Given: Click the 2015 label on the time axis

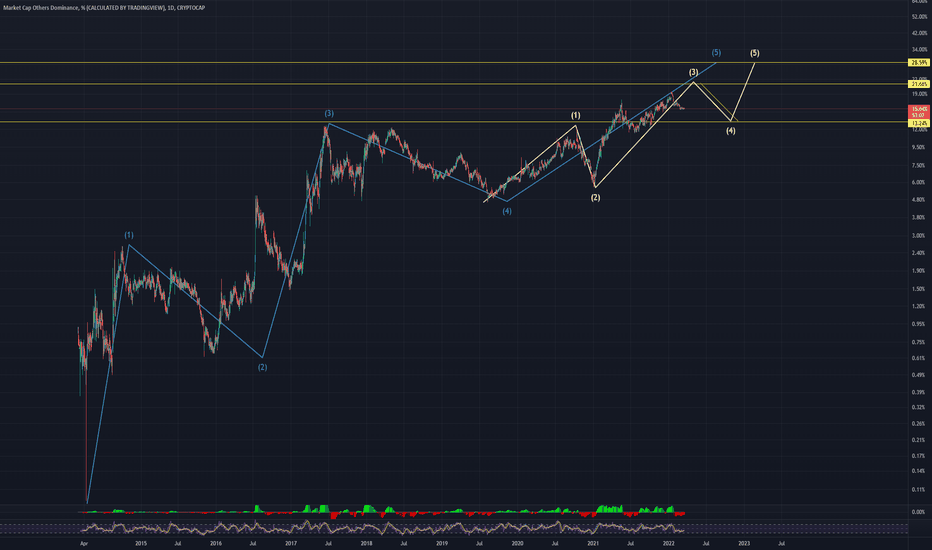Looking at the screenshot, I should pyautogui.click(x=141, y=543).
